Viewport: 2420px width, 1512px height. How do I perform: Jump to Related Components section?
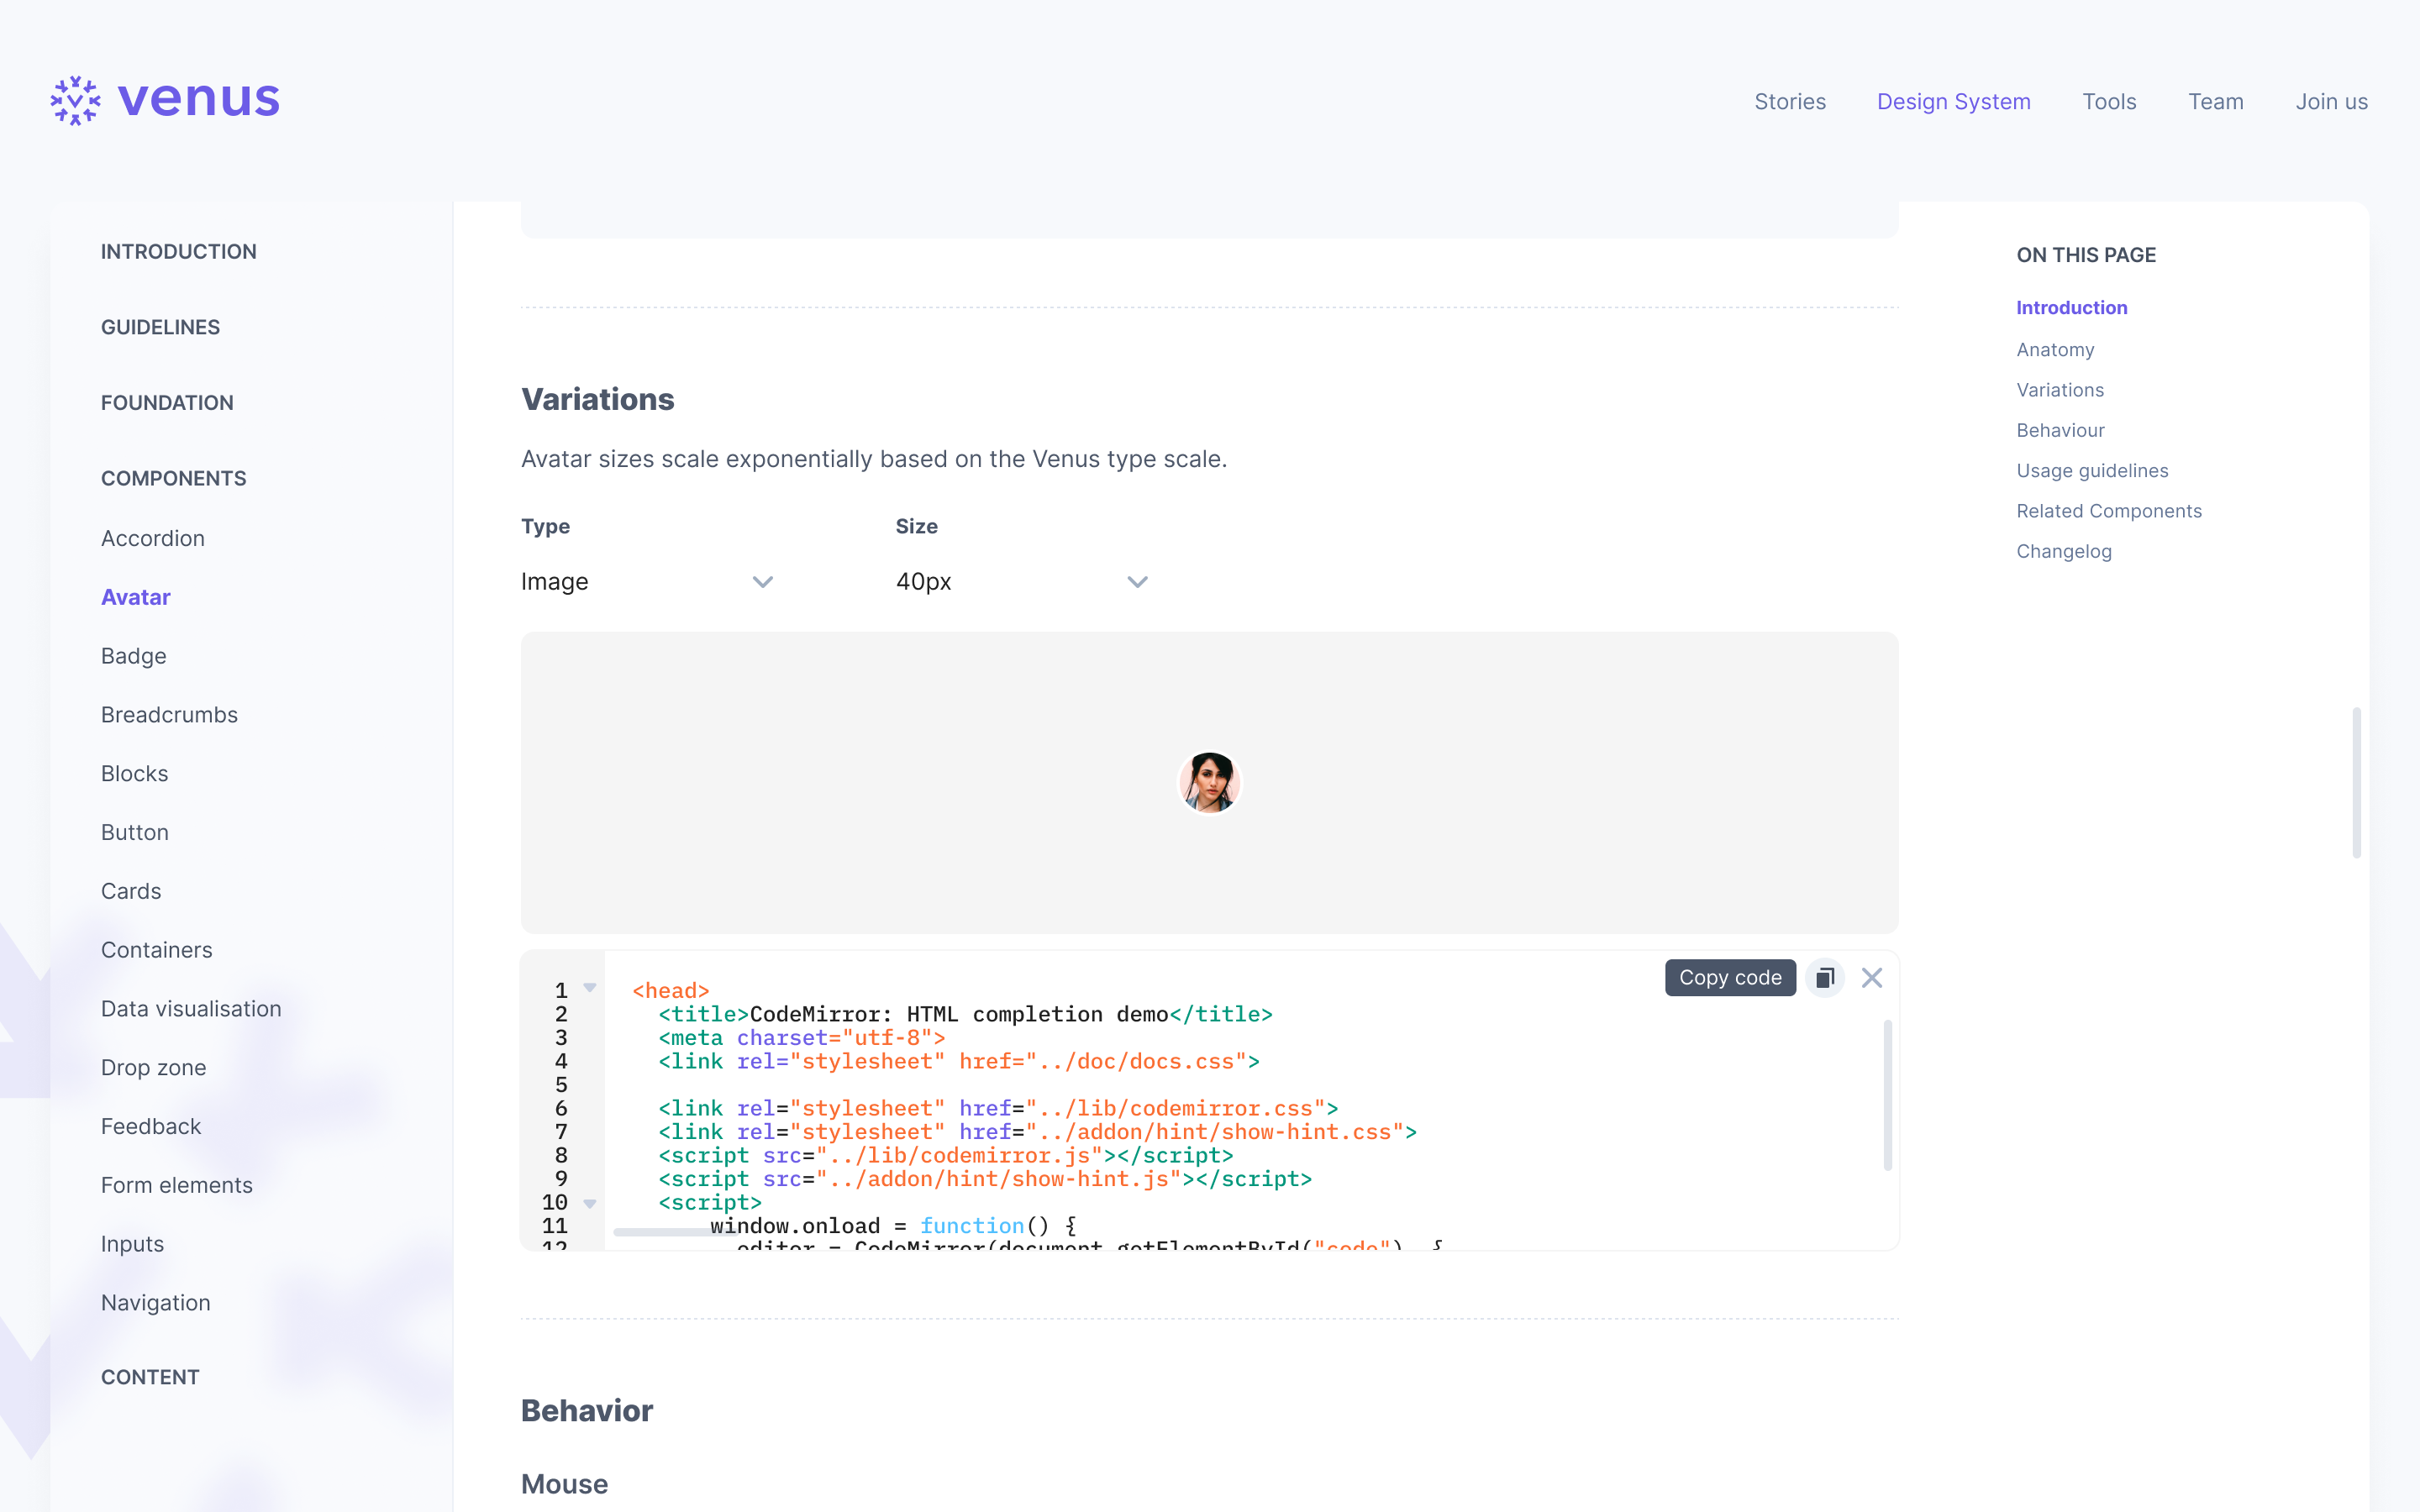2109,511
